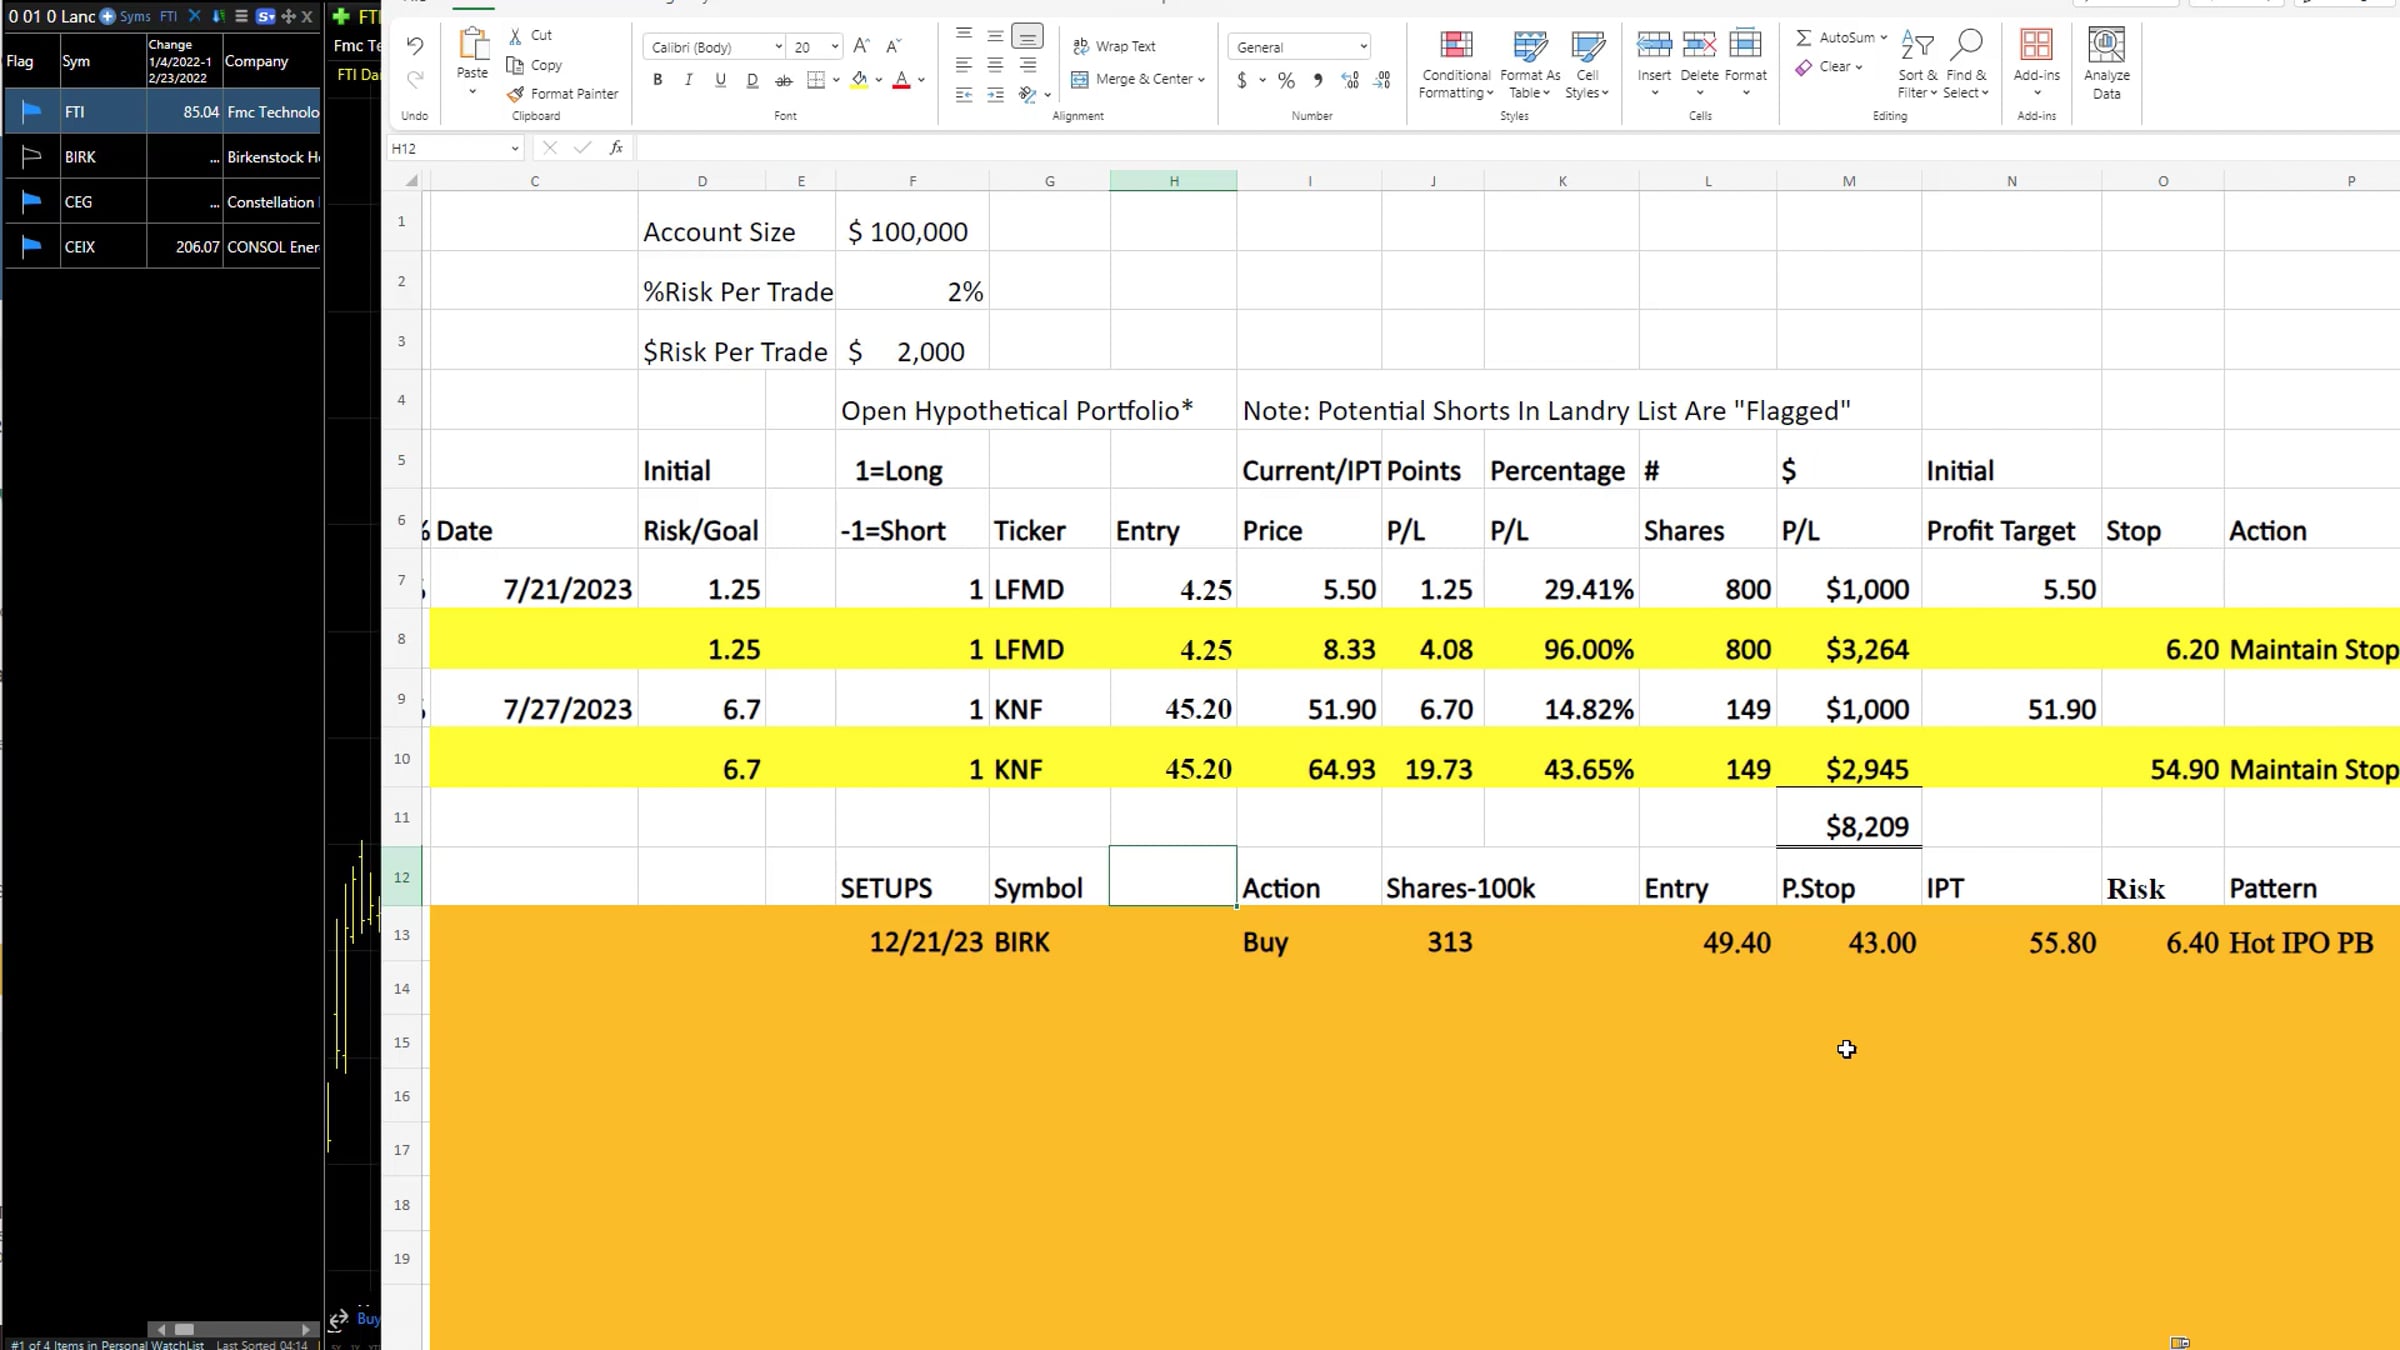
Task: Click the Paste clipboard icon
Action: [x=472, y=46]
